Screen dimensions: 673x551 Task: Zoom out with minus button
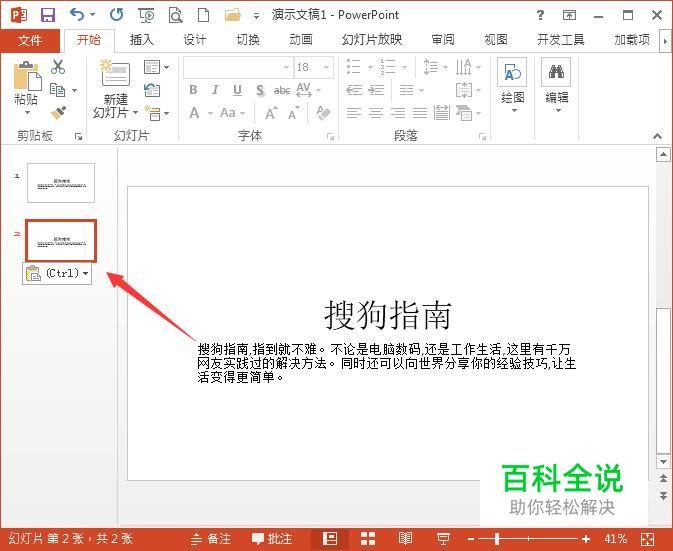click(471, 539)
